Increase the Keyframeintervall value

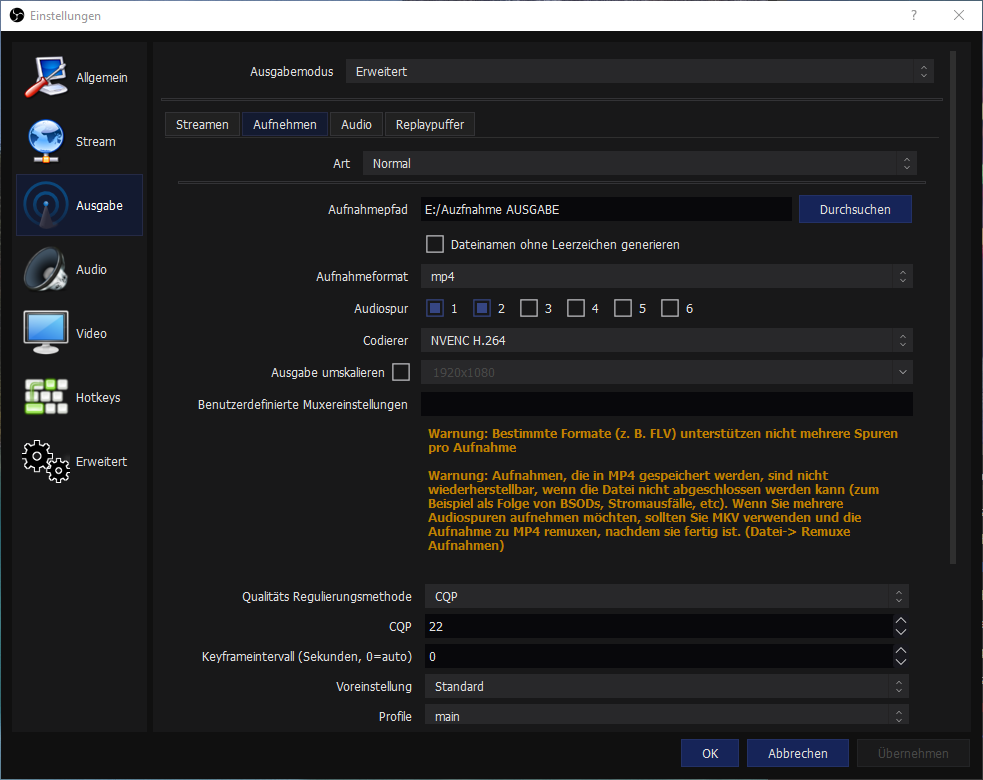pyautogui.click(x=901, y=650)
